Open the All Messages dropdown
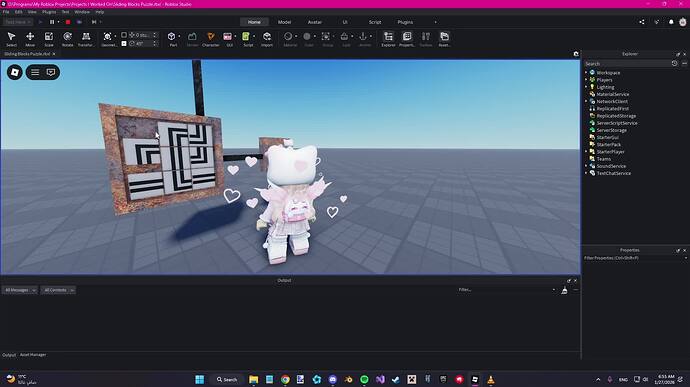The height and width of the screenshot is (387, 690). (x=20, y=290)
